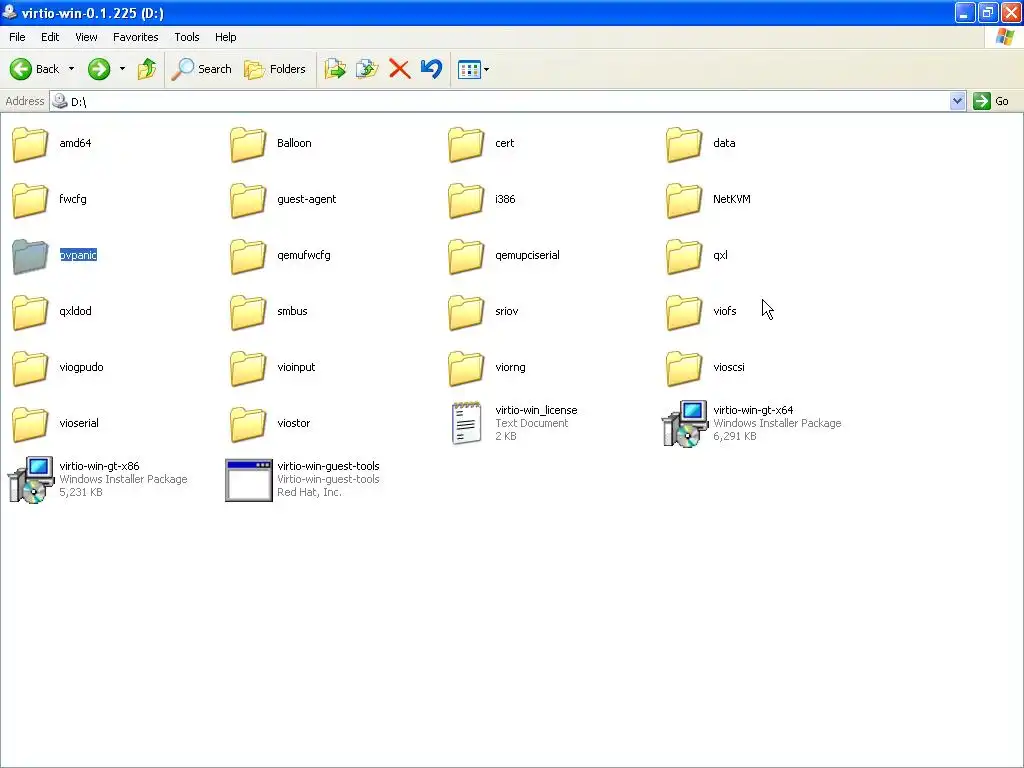Go back with the Back button
The width and height of the screenshot is (1024, 768).
click(x=34, y=69)
